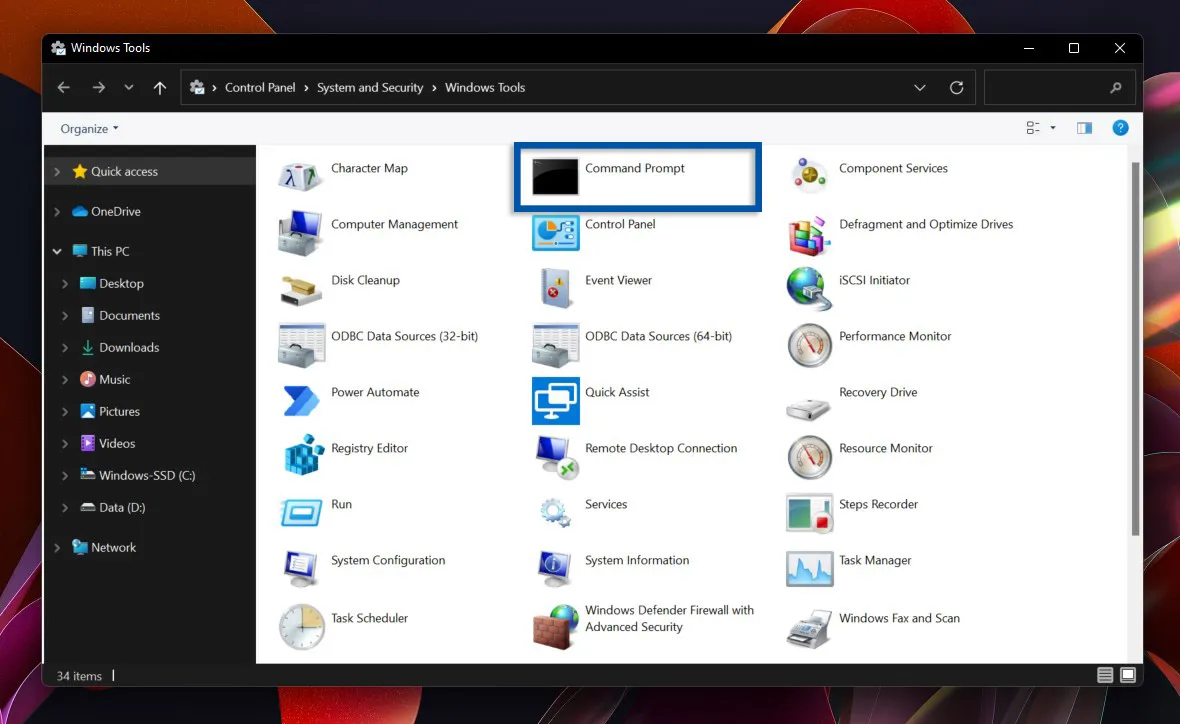Image resolution: width=1180 pixels, height=724 pixels.
Task: Open the Help question mark button
Action: pyautogui.click(x=1120, y=127)
